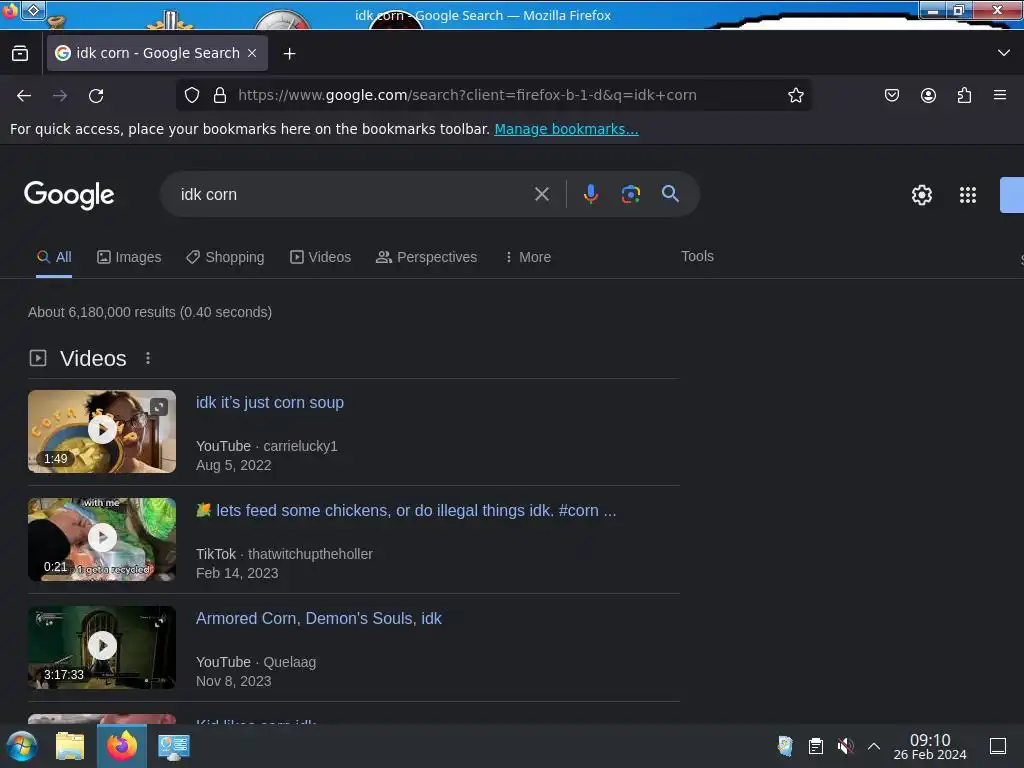Open the Manage bookmarks link

tap(566, 129)
